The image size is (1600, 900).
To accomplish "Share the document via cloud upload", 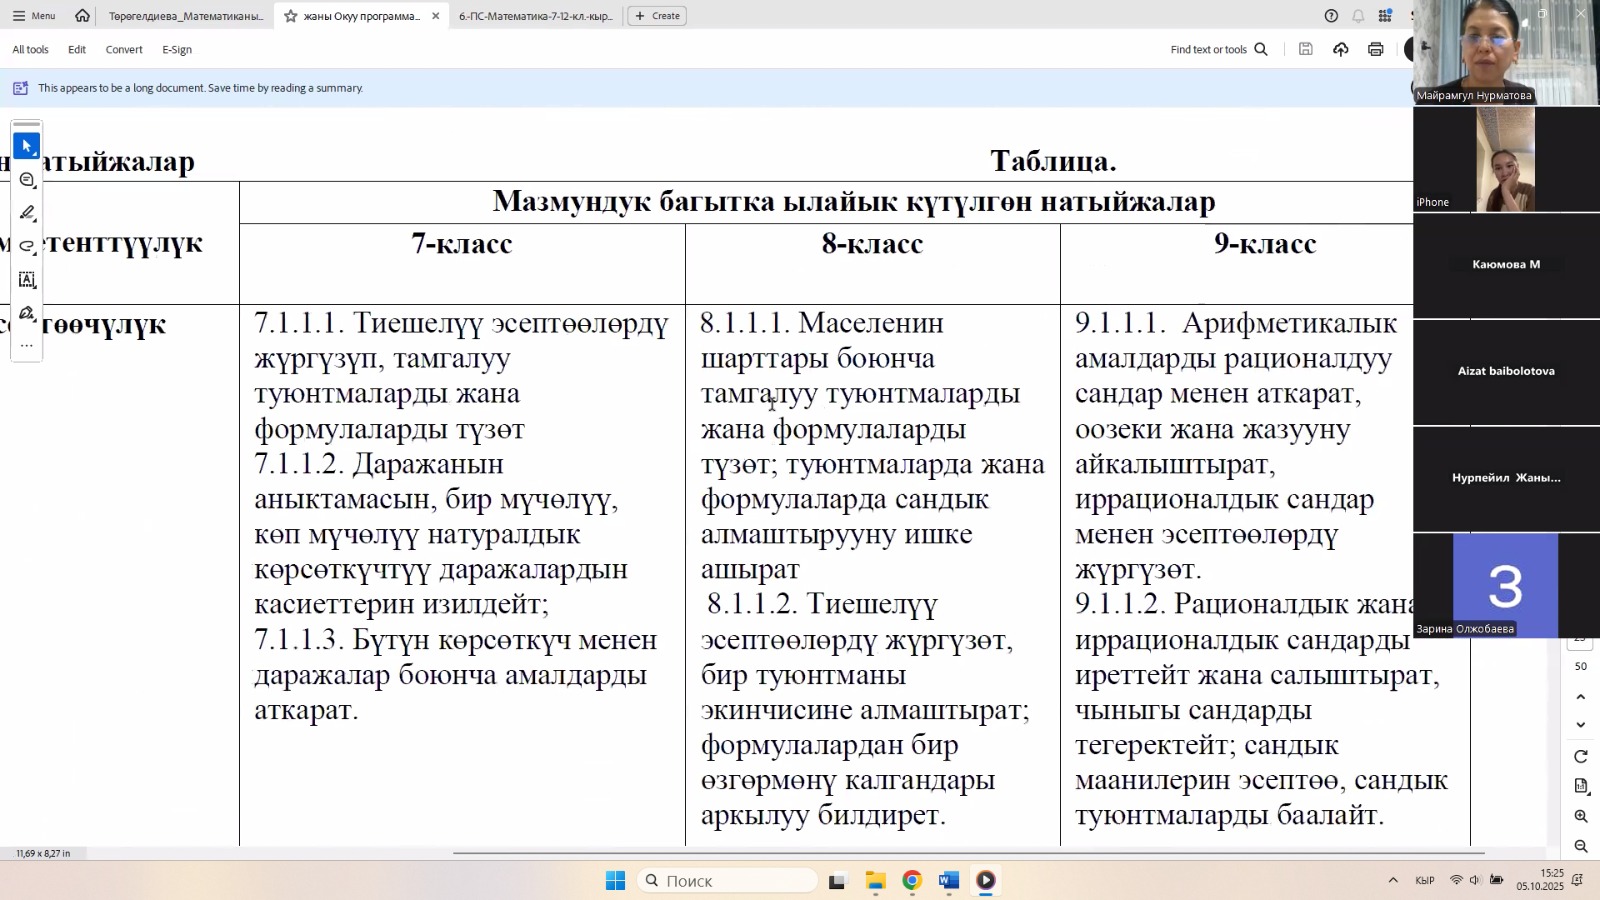I will click(x=1341, y=49).
